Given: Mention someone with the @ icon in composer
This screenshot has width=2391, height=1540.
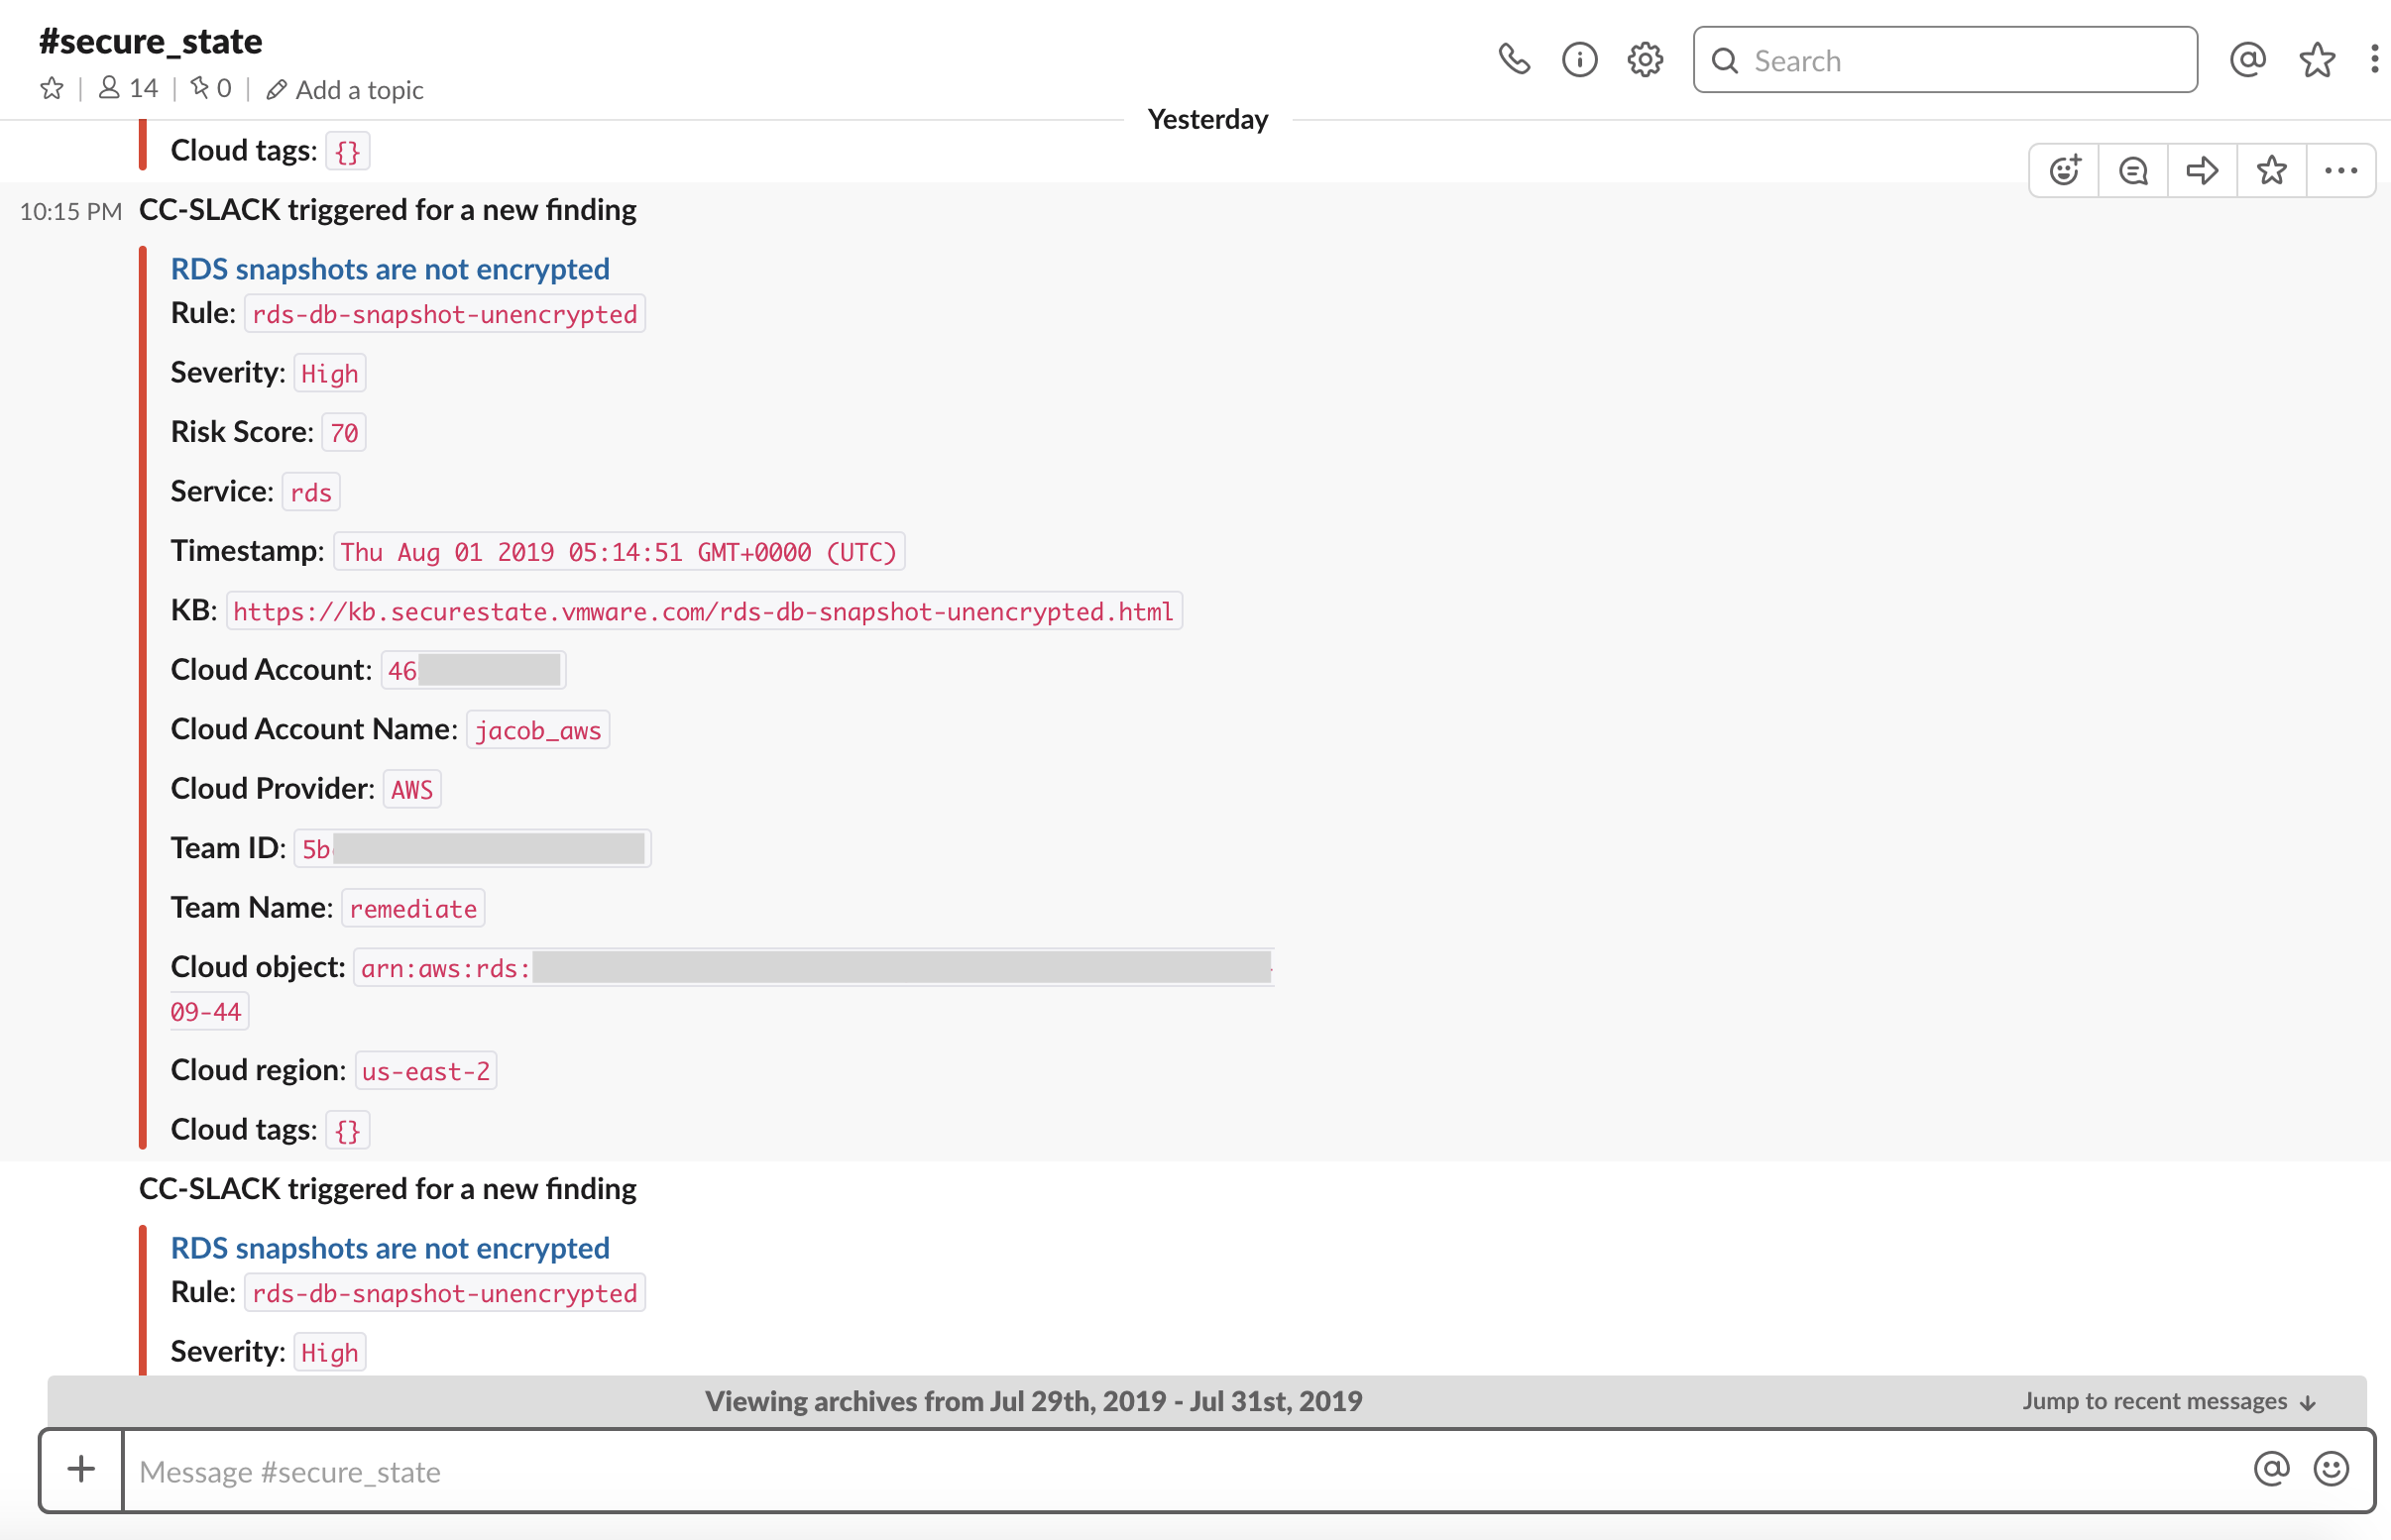Looking at the screenshot, I should (x=2271, y=1469).
